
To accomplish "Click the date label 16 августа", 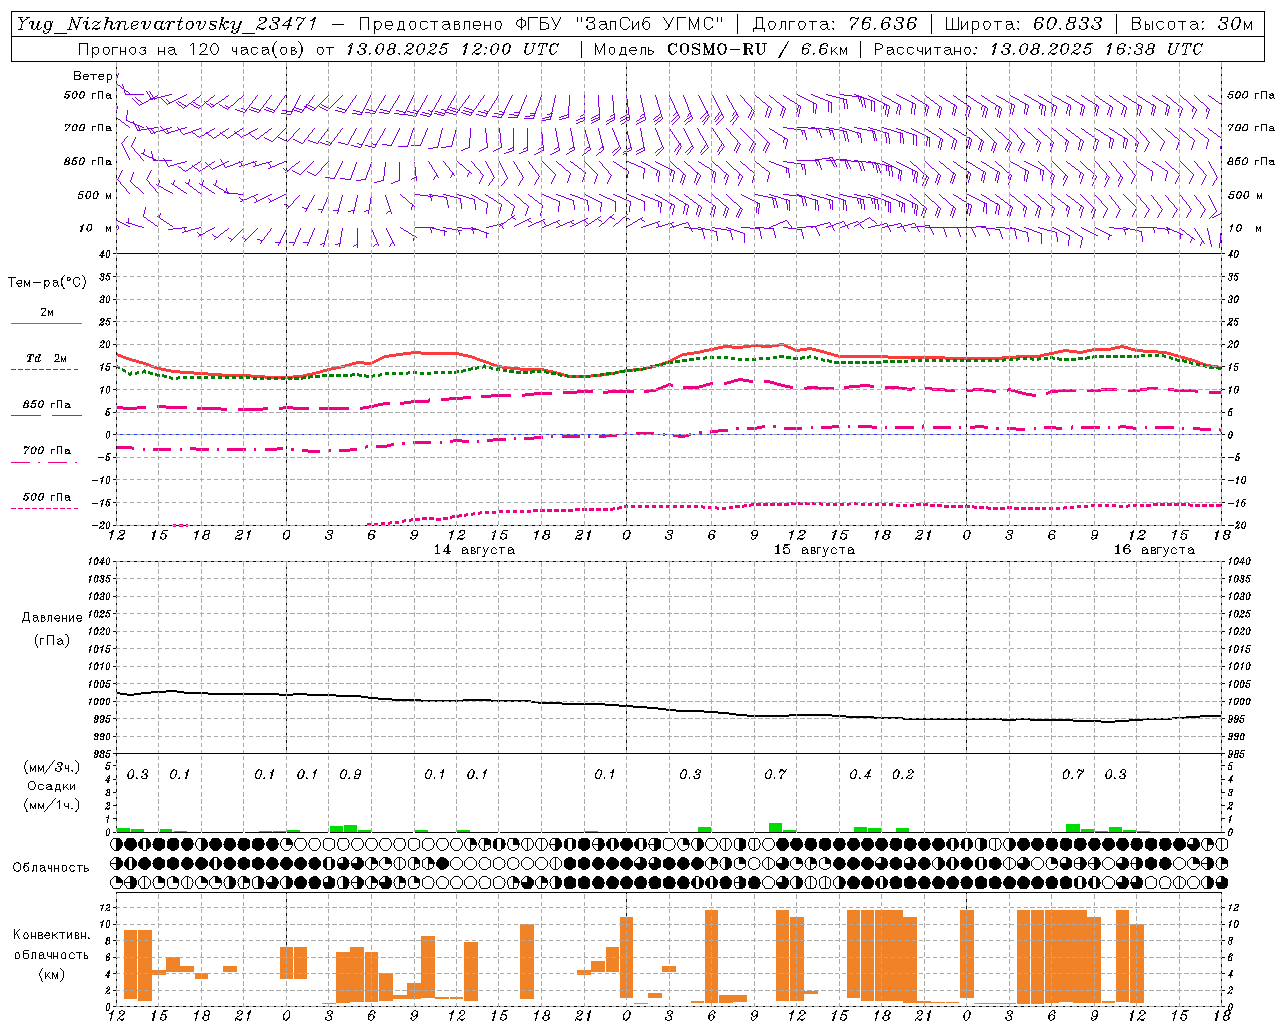I will (x=1154, y=550).
